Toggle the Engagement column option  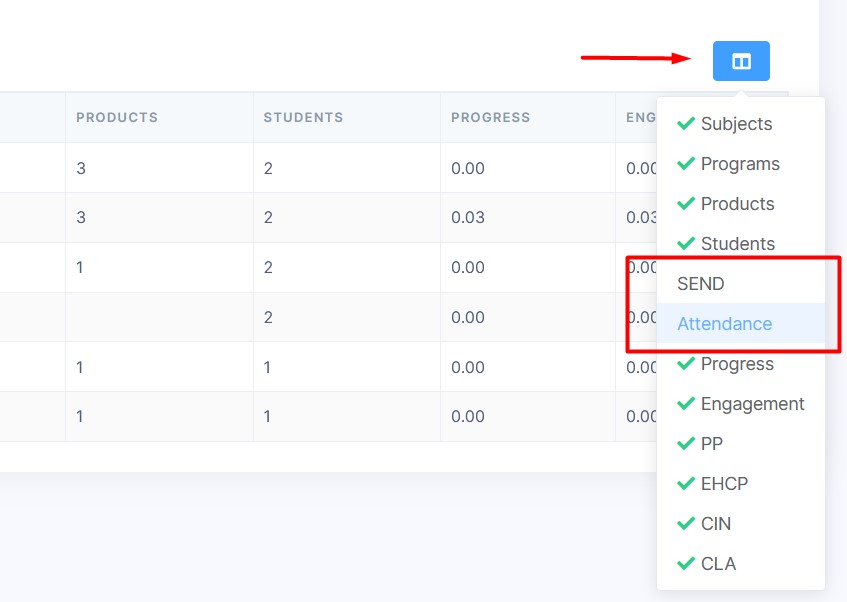[x=752, y=404]
